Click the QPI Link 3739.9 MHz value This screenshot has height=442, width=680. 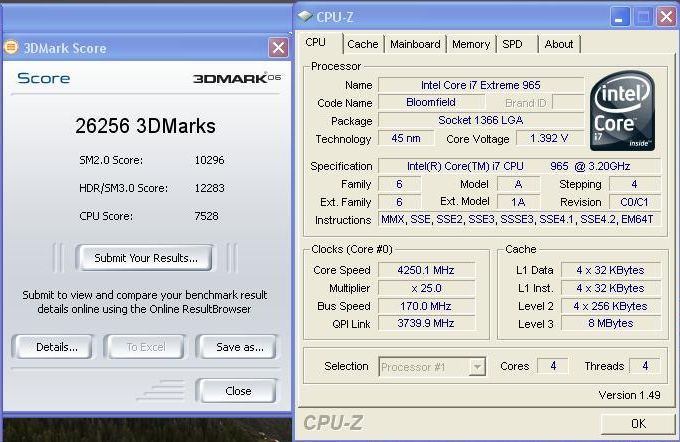click(x=426, y=324)
